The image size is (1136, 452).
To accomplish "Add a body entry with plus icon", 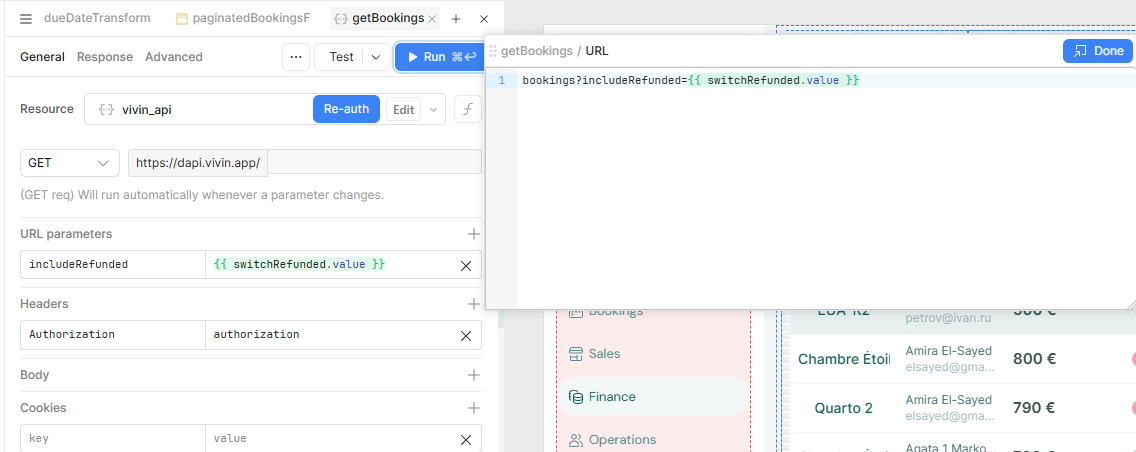I will pyautogui.click(x=474, y=375).
